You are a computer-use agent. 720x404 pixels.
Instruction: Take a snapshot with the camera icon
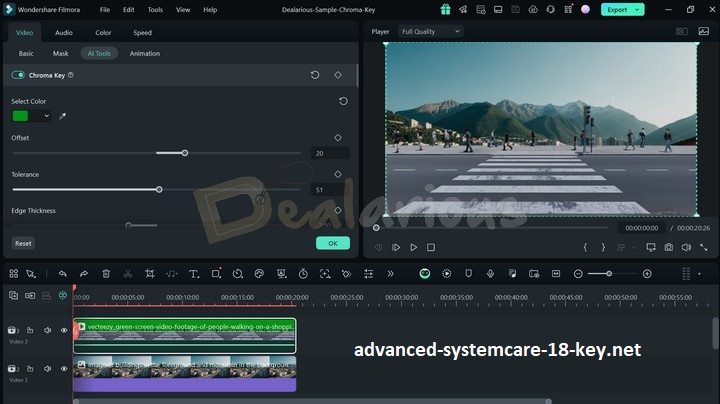pyautogui.click(x=668, y=247)
